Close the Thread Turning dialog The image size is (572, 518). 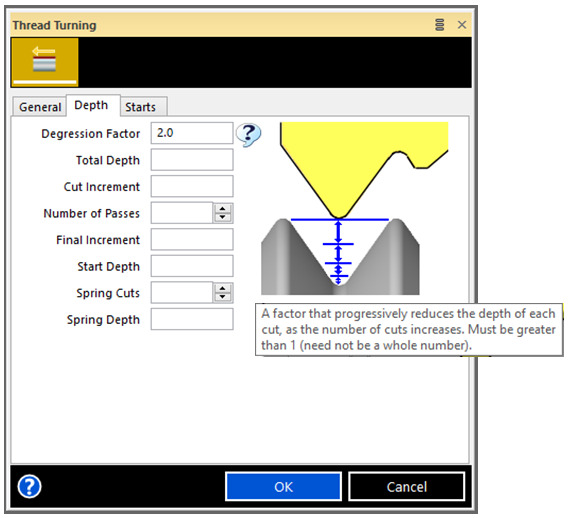(462, 25)
